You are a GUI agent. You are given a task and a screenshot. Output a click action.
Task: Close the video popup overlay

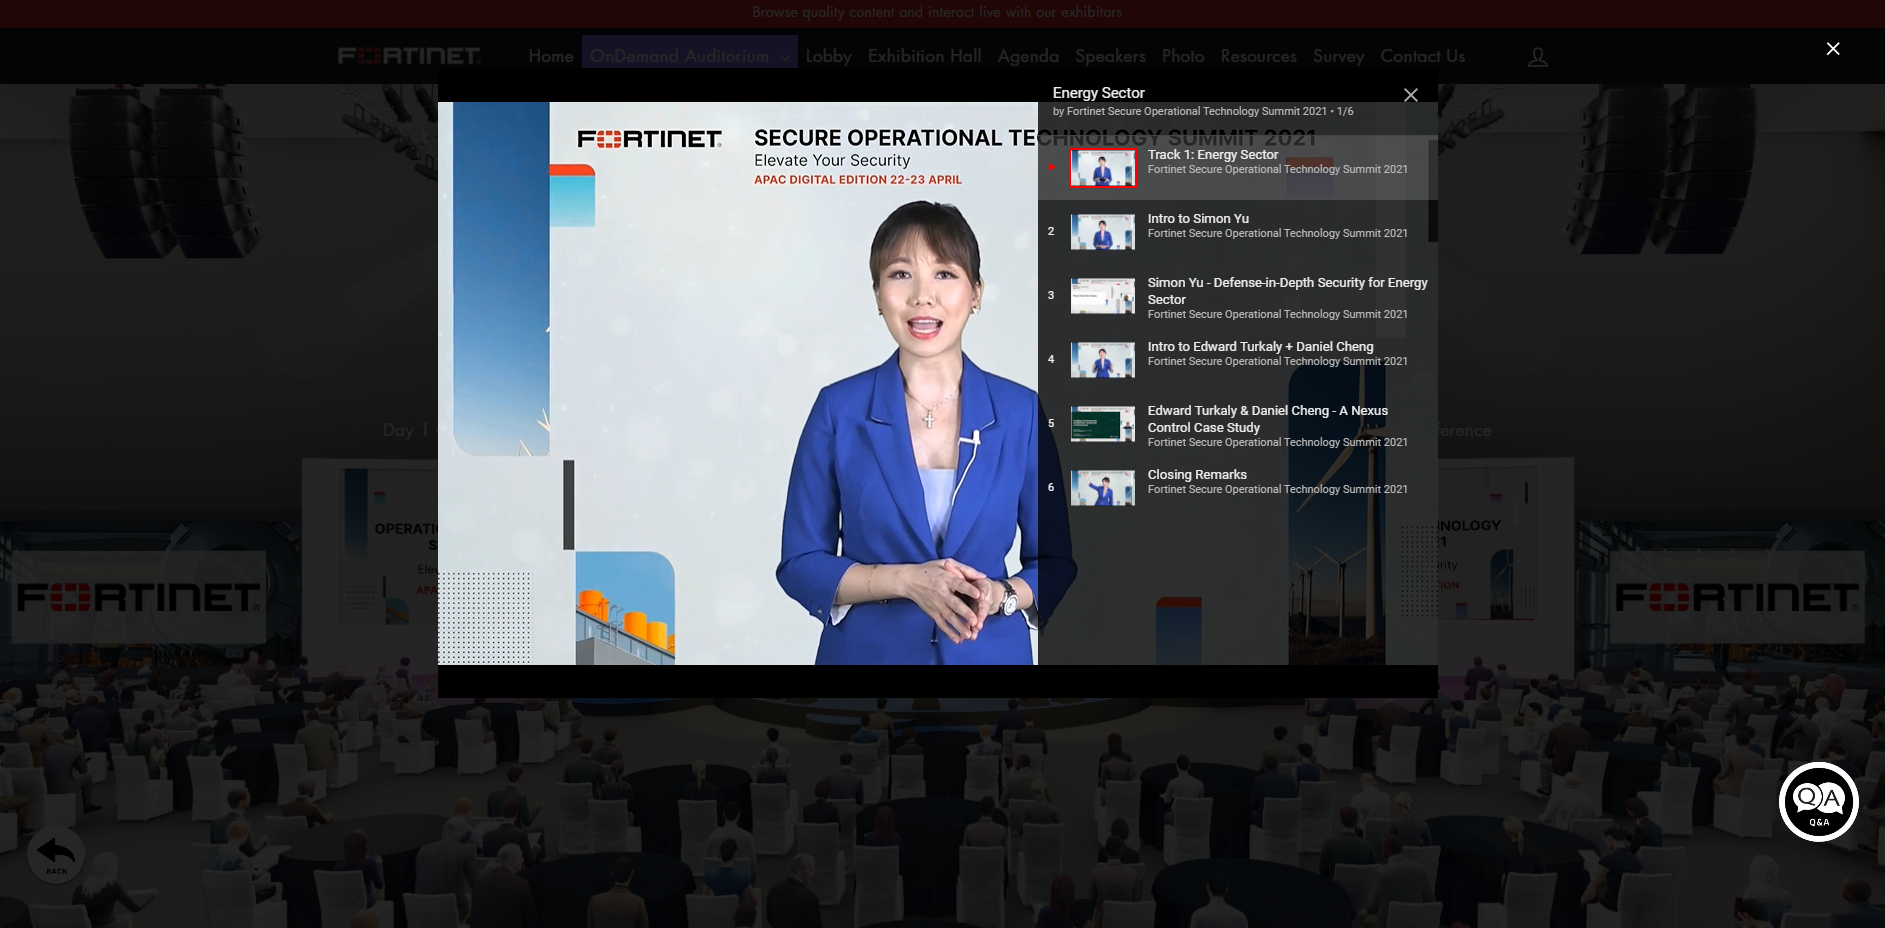[1833, 49]
